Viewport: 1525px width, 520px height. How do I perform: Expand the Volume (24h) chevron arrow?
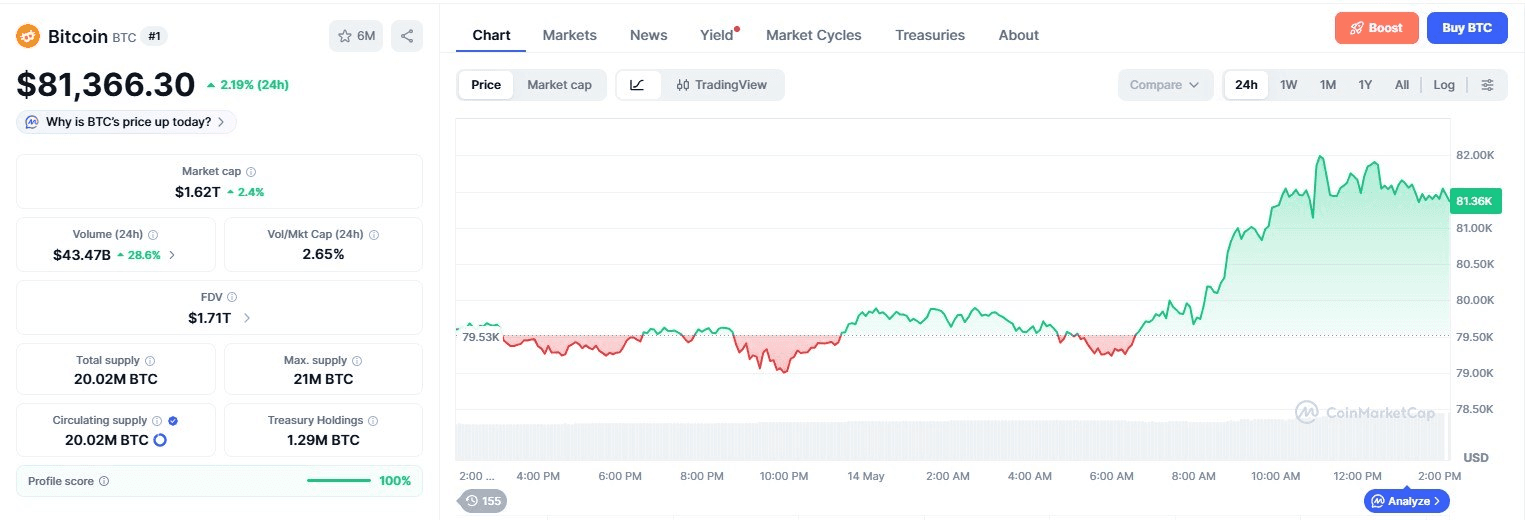(172, 255)
